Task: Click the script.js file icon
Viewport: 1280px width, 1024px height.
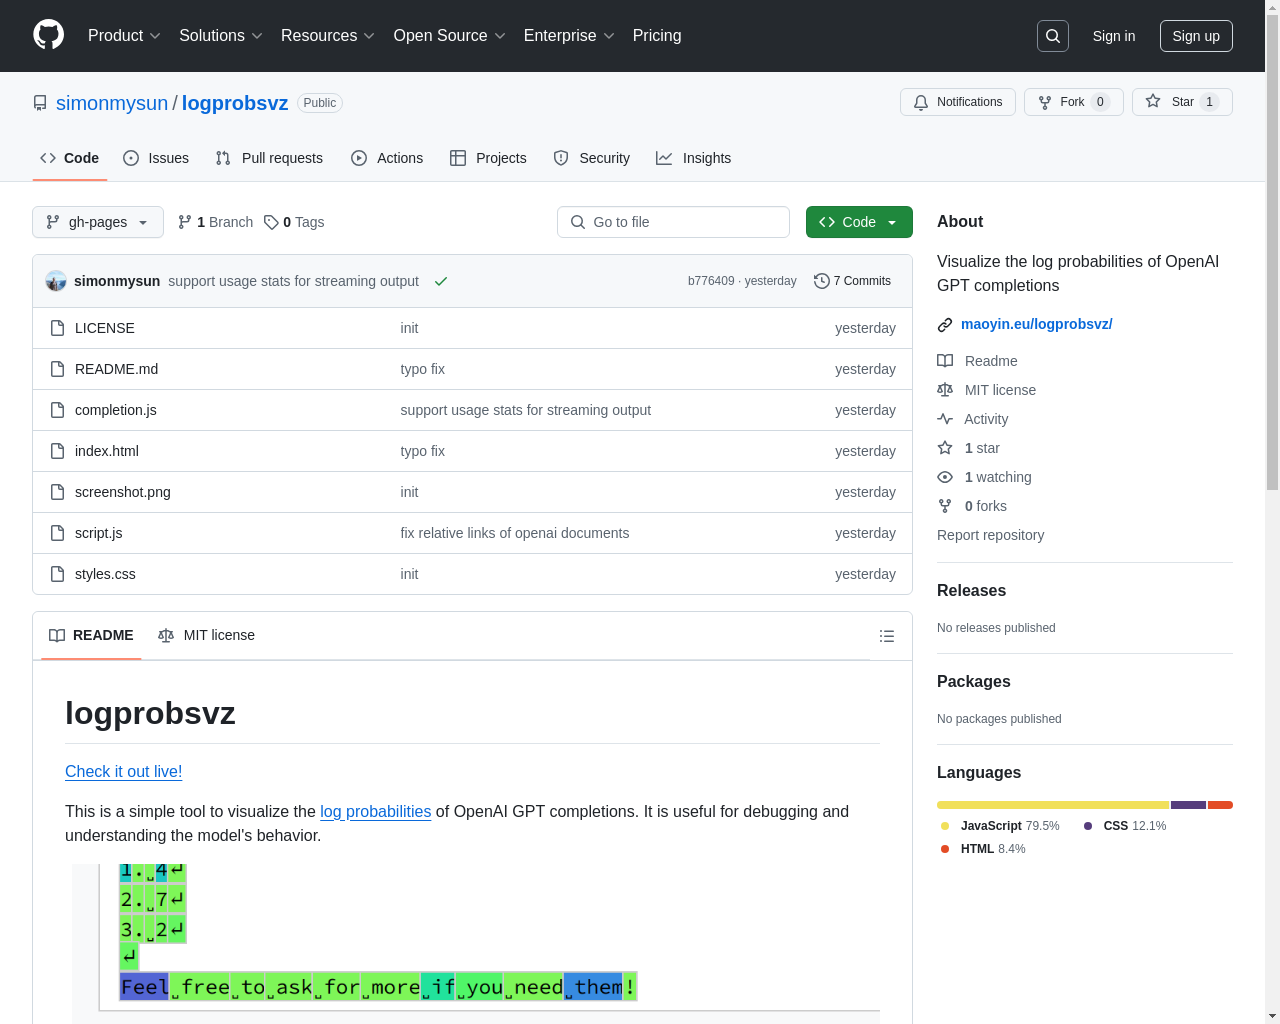Action: coord(58,533)
